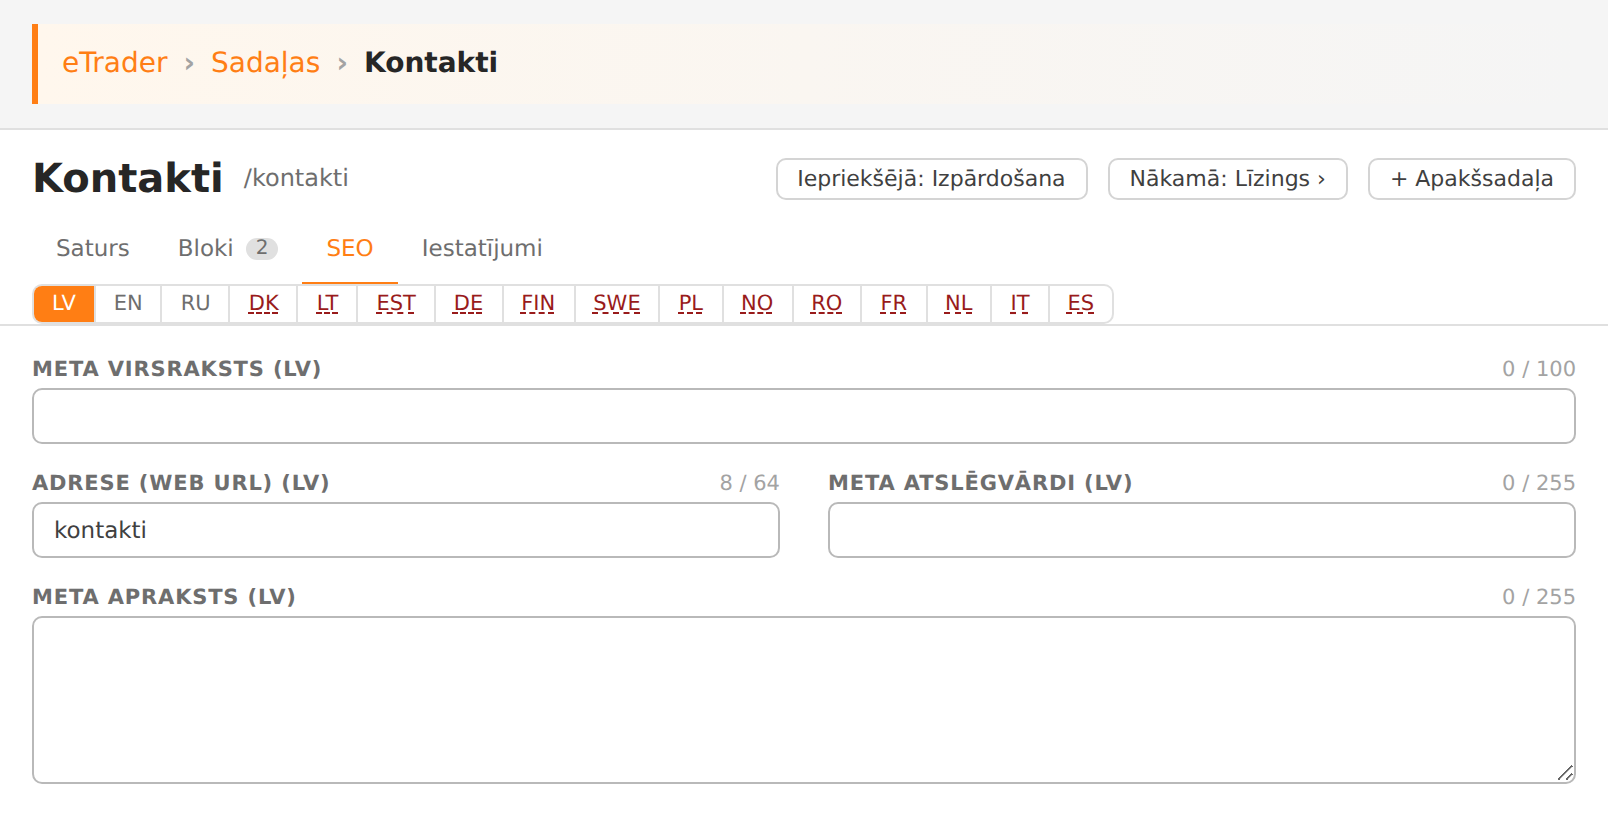Choose the DK language tab
The height and width of the screenshot is (816, 1608).
263,303
